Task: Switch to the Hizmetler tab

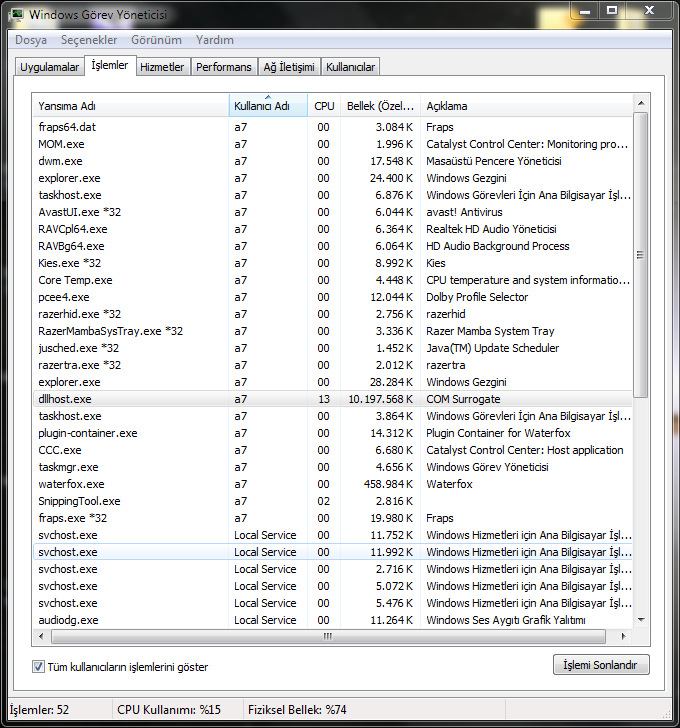Action: pos(162,67)
